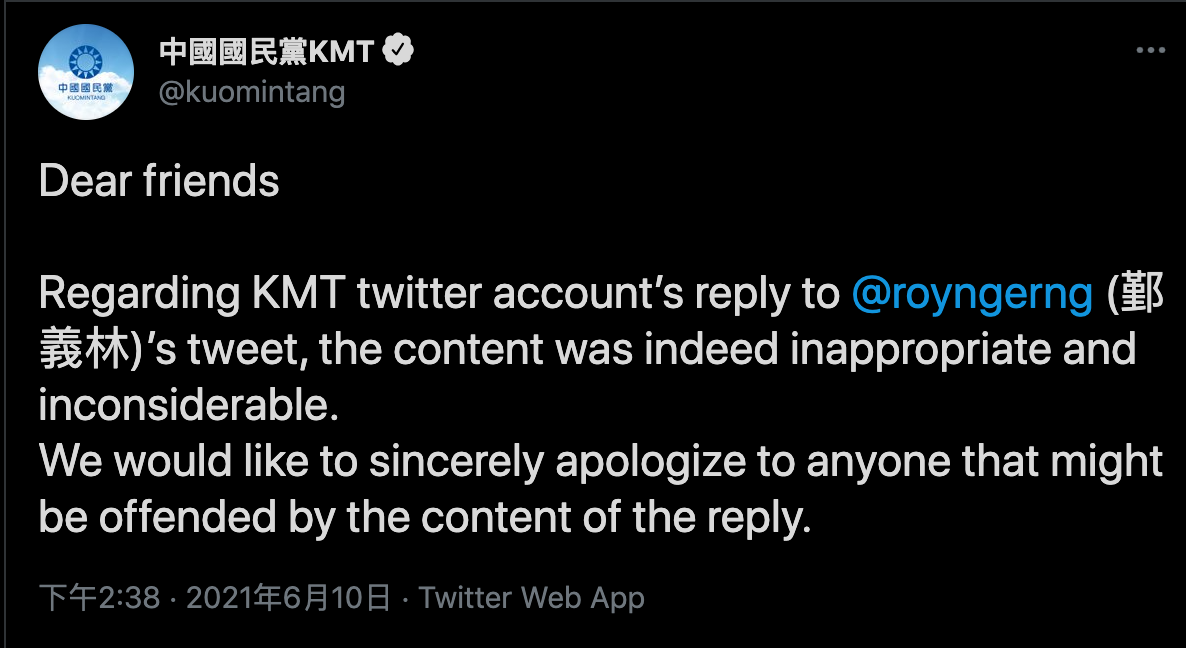
Task: Visit the @kuomintang handle
Action: [x=252, y=92]
